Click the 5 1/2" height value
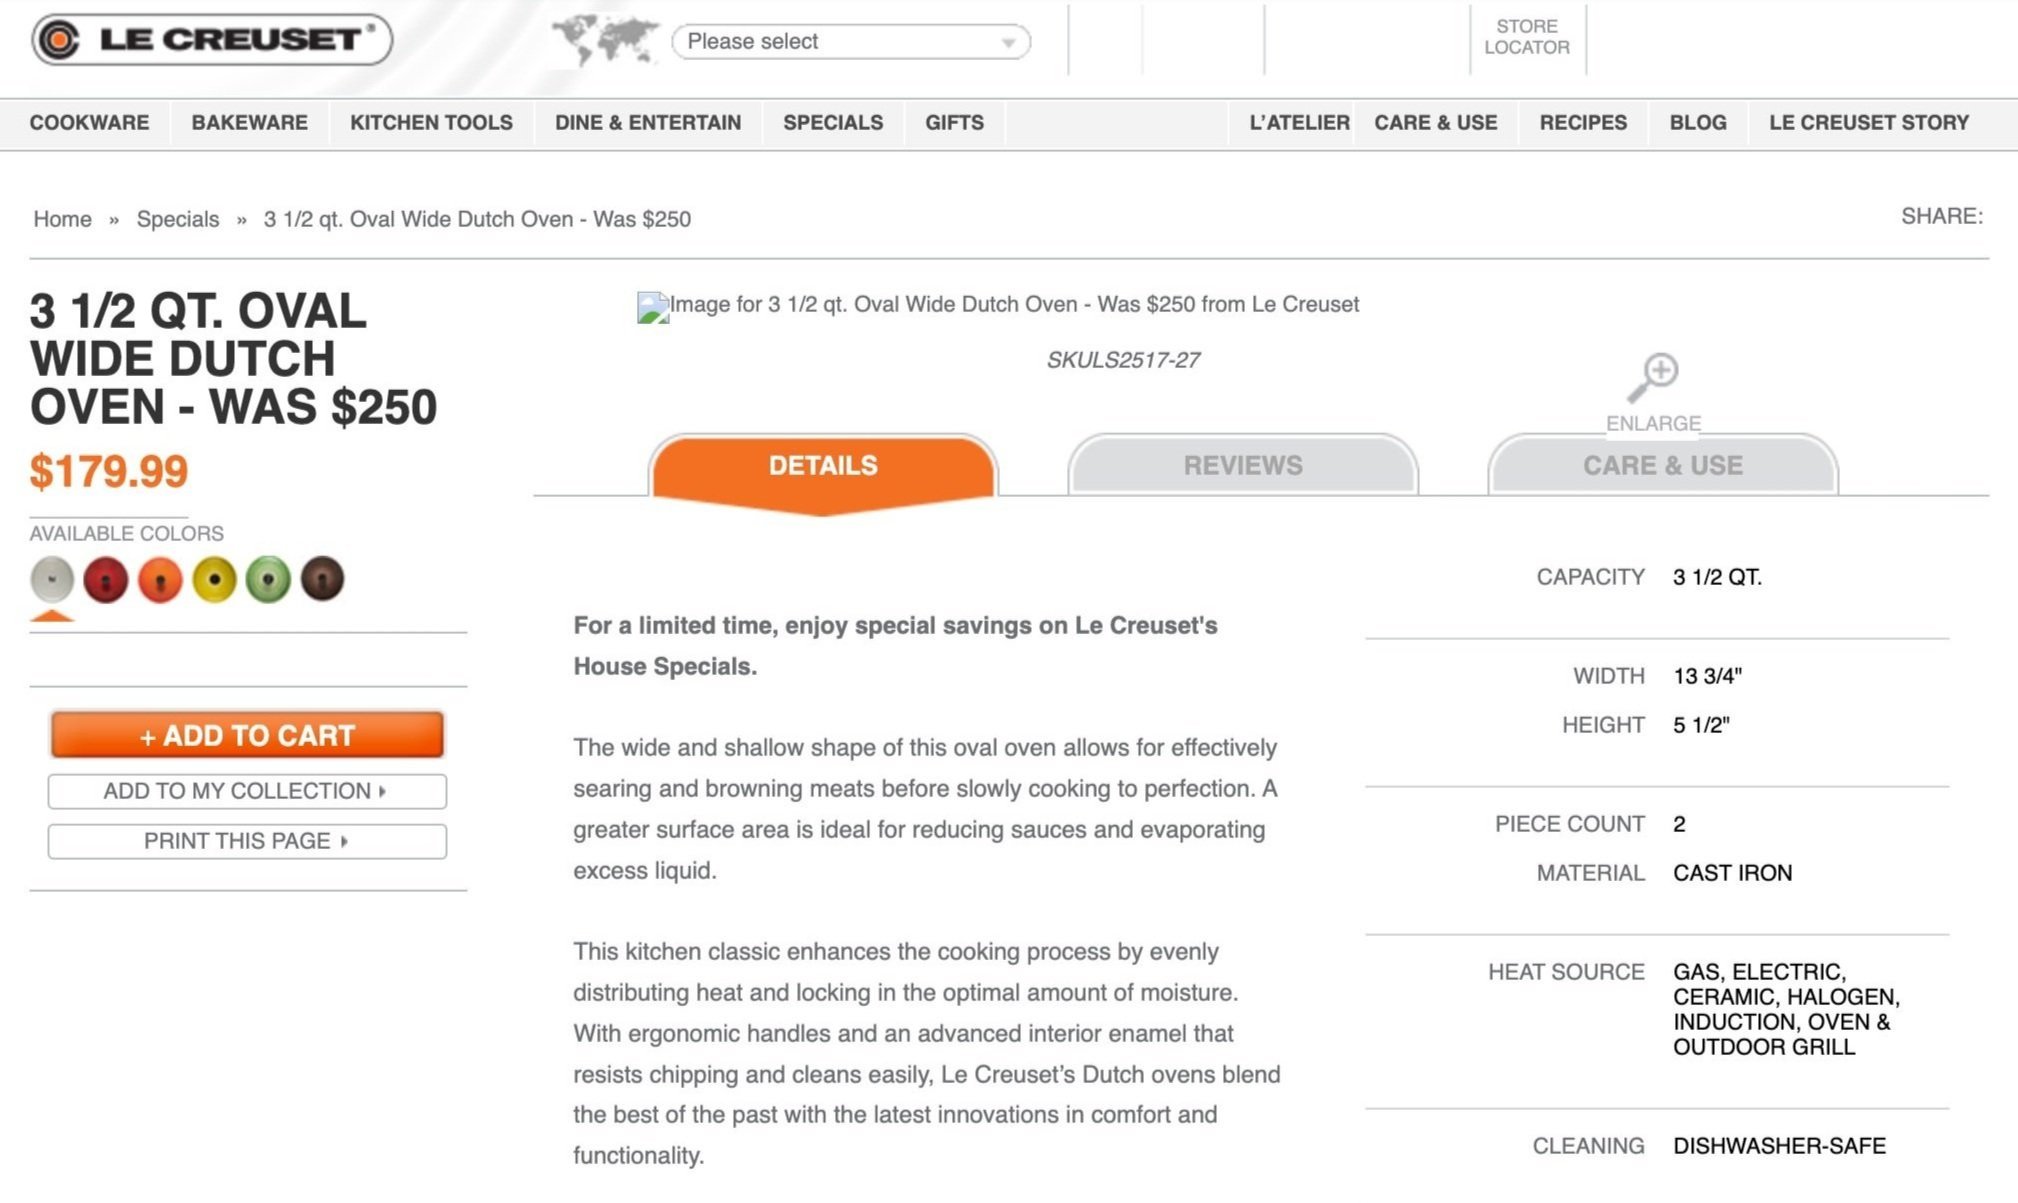The height and width of the screenshot is (1203, 2018). (x=1701, y=725)
